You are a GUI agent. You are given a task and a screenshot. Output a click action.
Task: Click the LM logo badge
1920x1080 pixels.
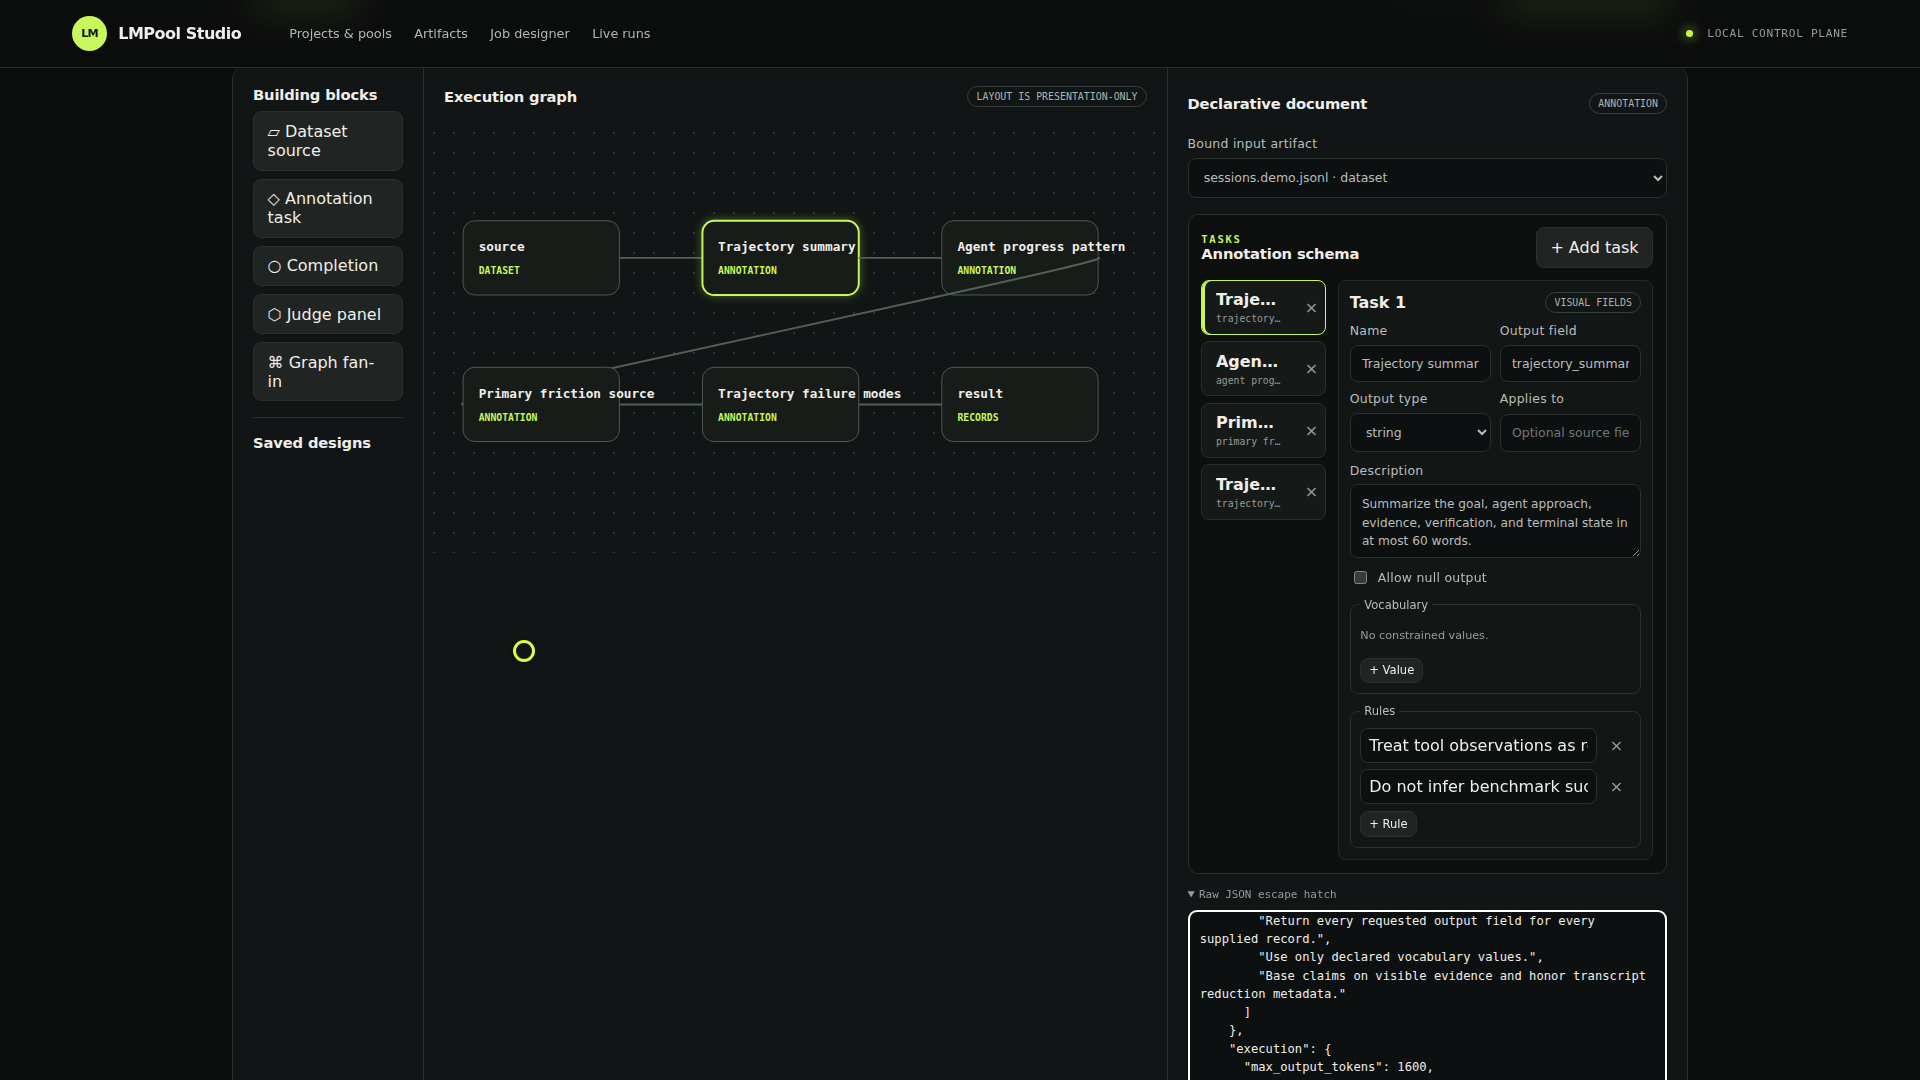(x=89, y=33)
